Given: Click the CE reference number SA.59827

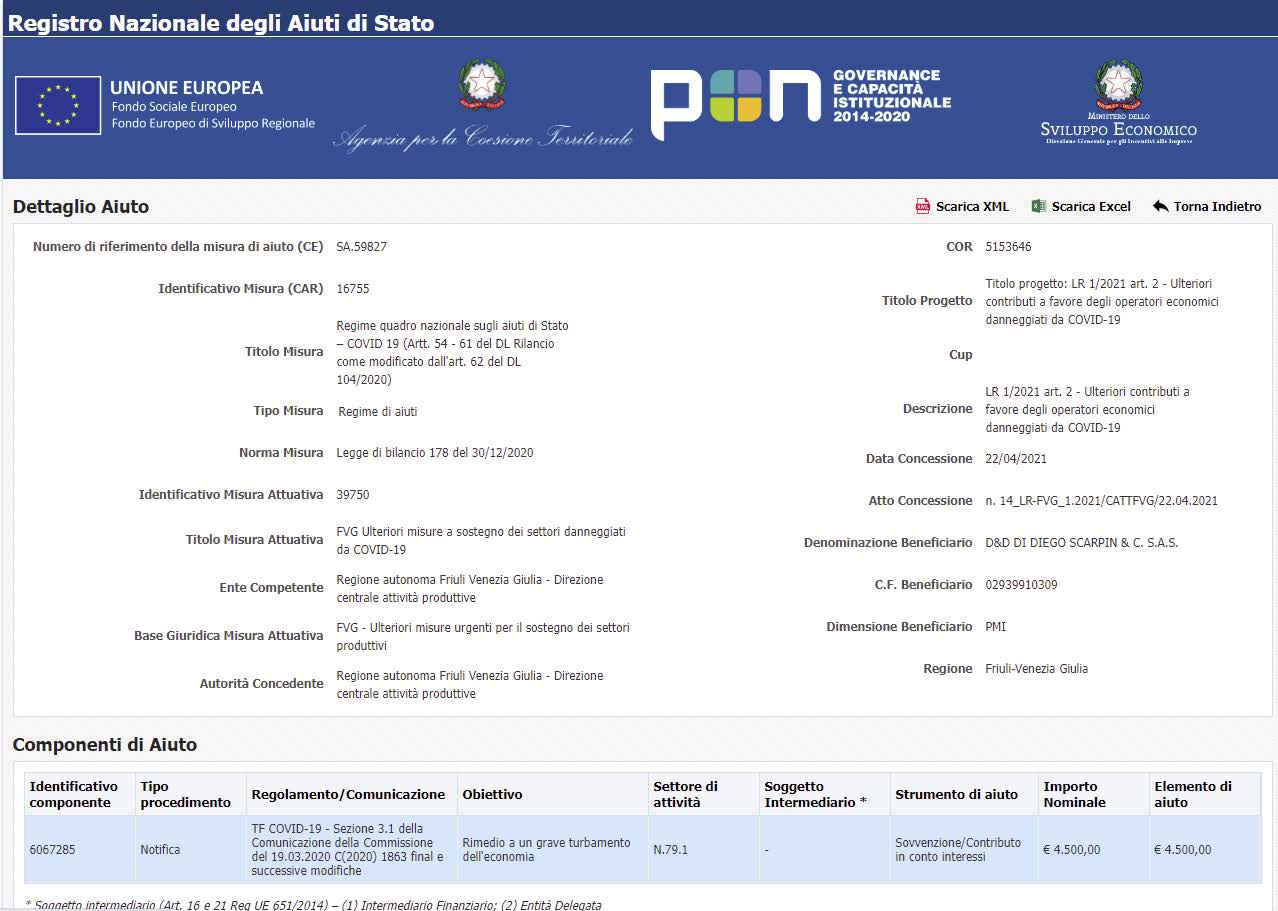Looking at the screenshot, I should [361, 247].
